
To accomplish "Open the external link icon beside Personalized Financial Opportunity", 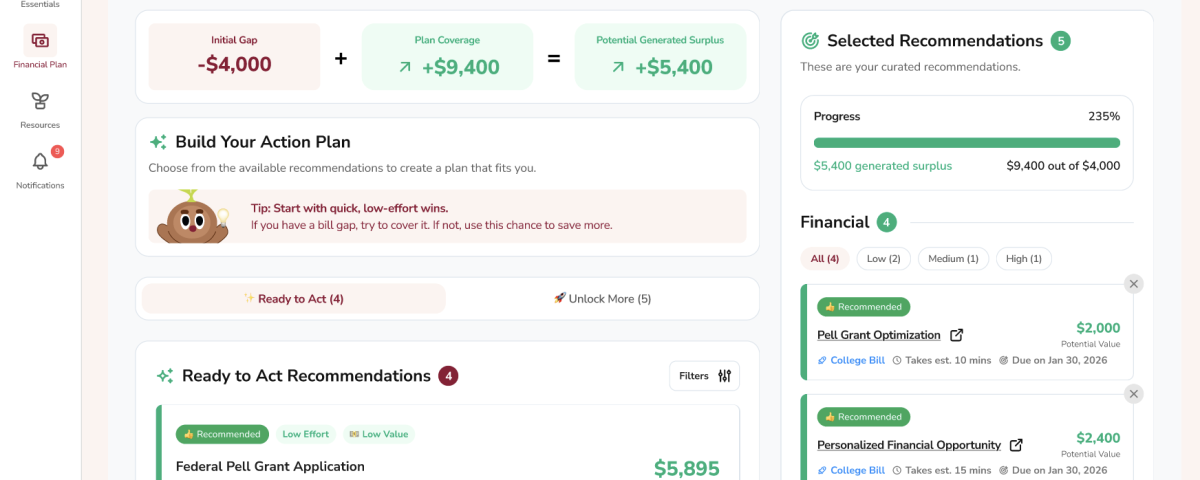I will pyautogui.click(x=1016, y=445).
